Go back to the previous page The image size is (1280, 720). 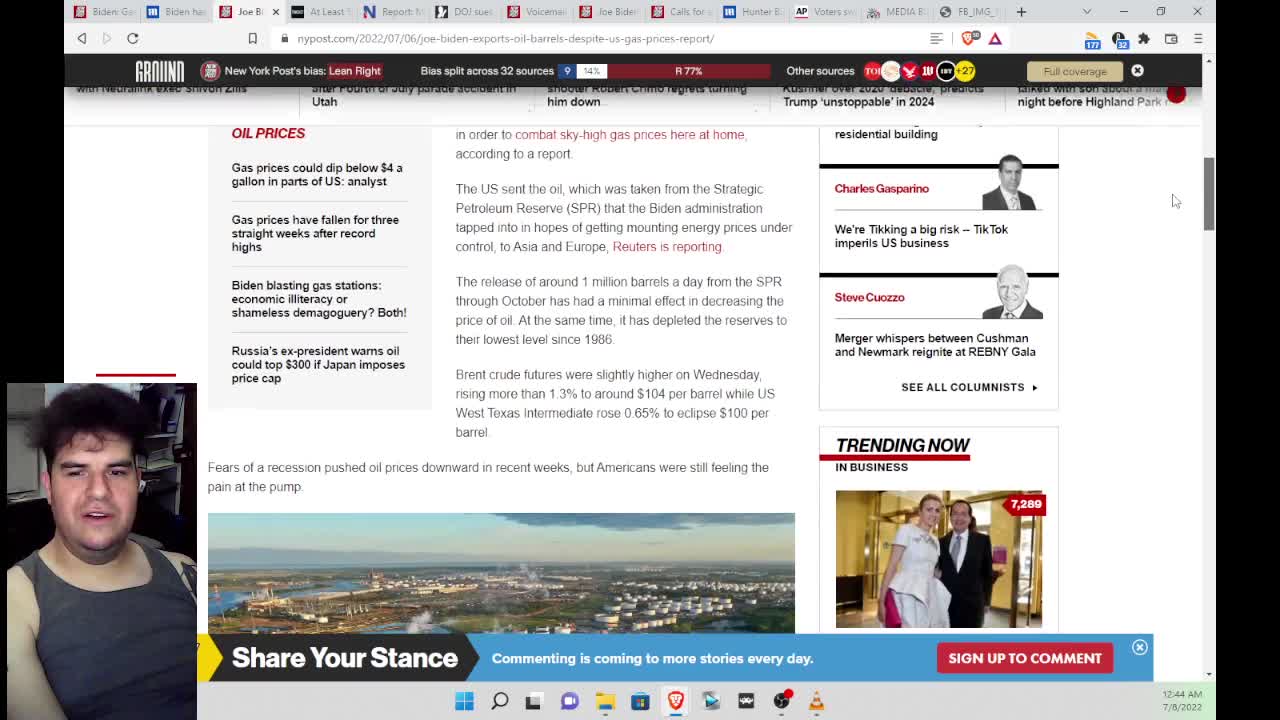tap(82, 38)
